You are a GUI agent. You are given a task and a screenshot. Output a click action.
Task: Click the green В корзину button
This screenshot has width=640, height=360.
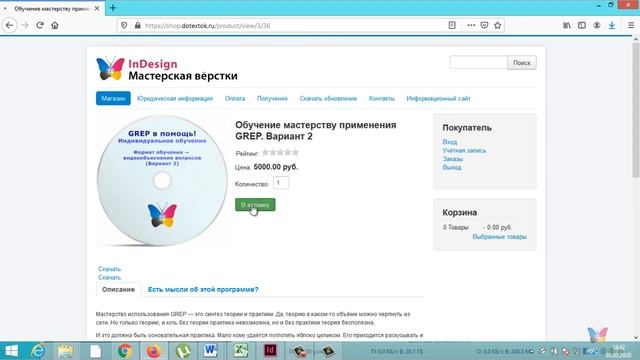click(255, 204)
